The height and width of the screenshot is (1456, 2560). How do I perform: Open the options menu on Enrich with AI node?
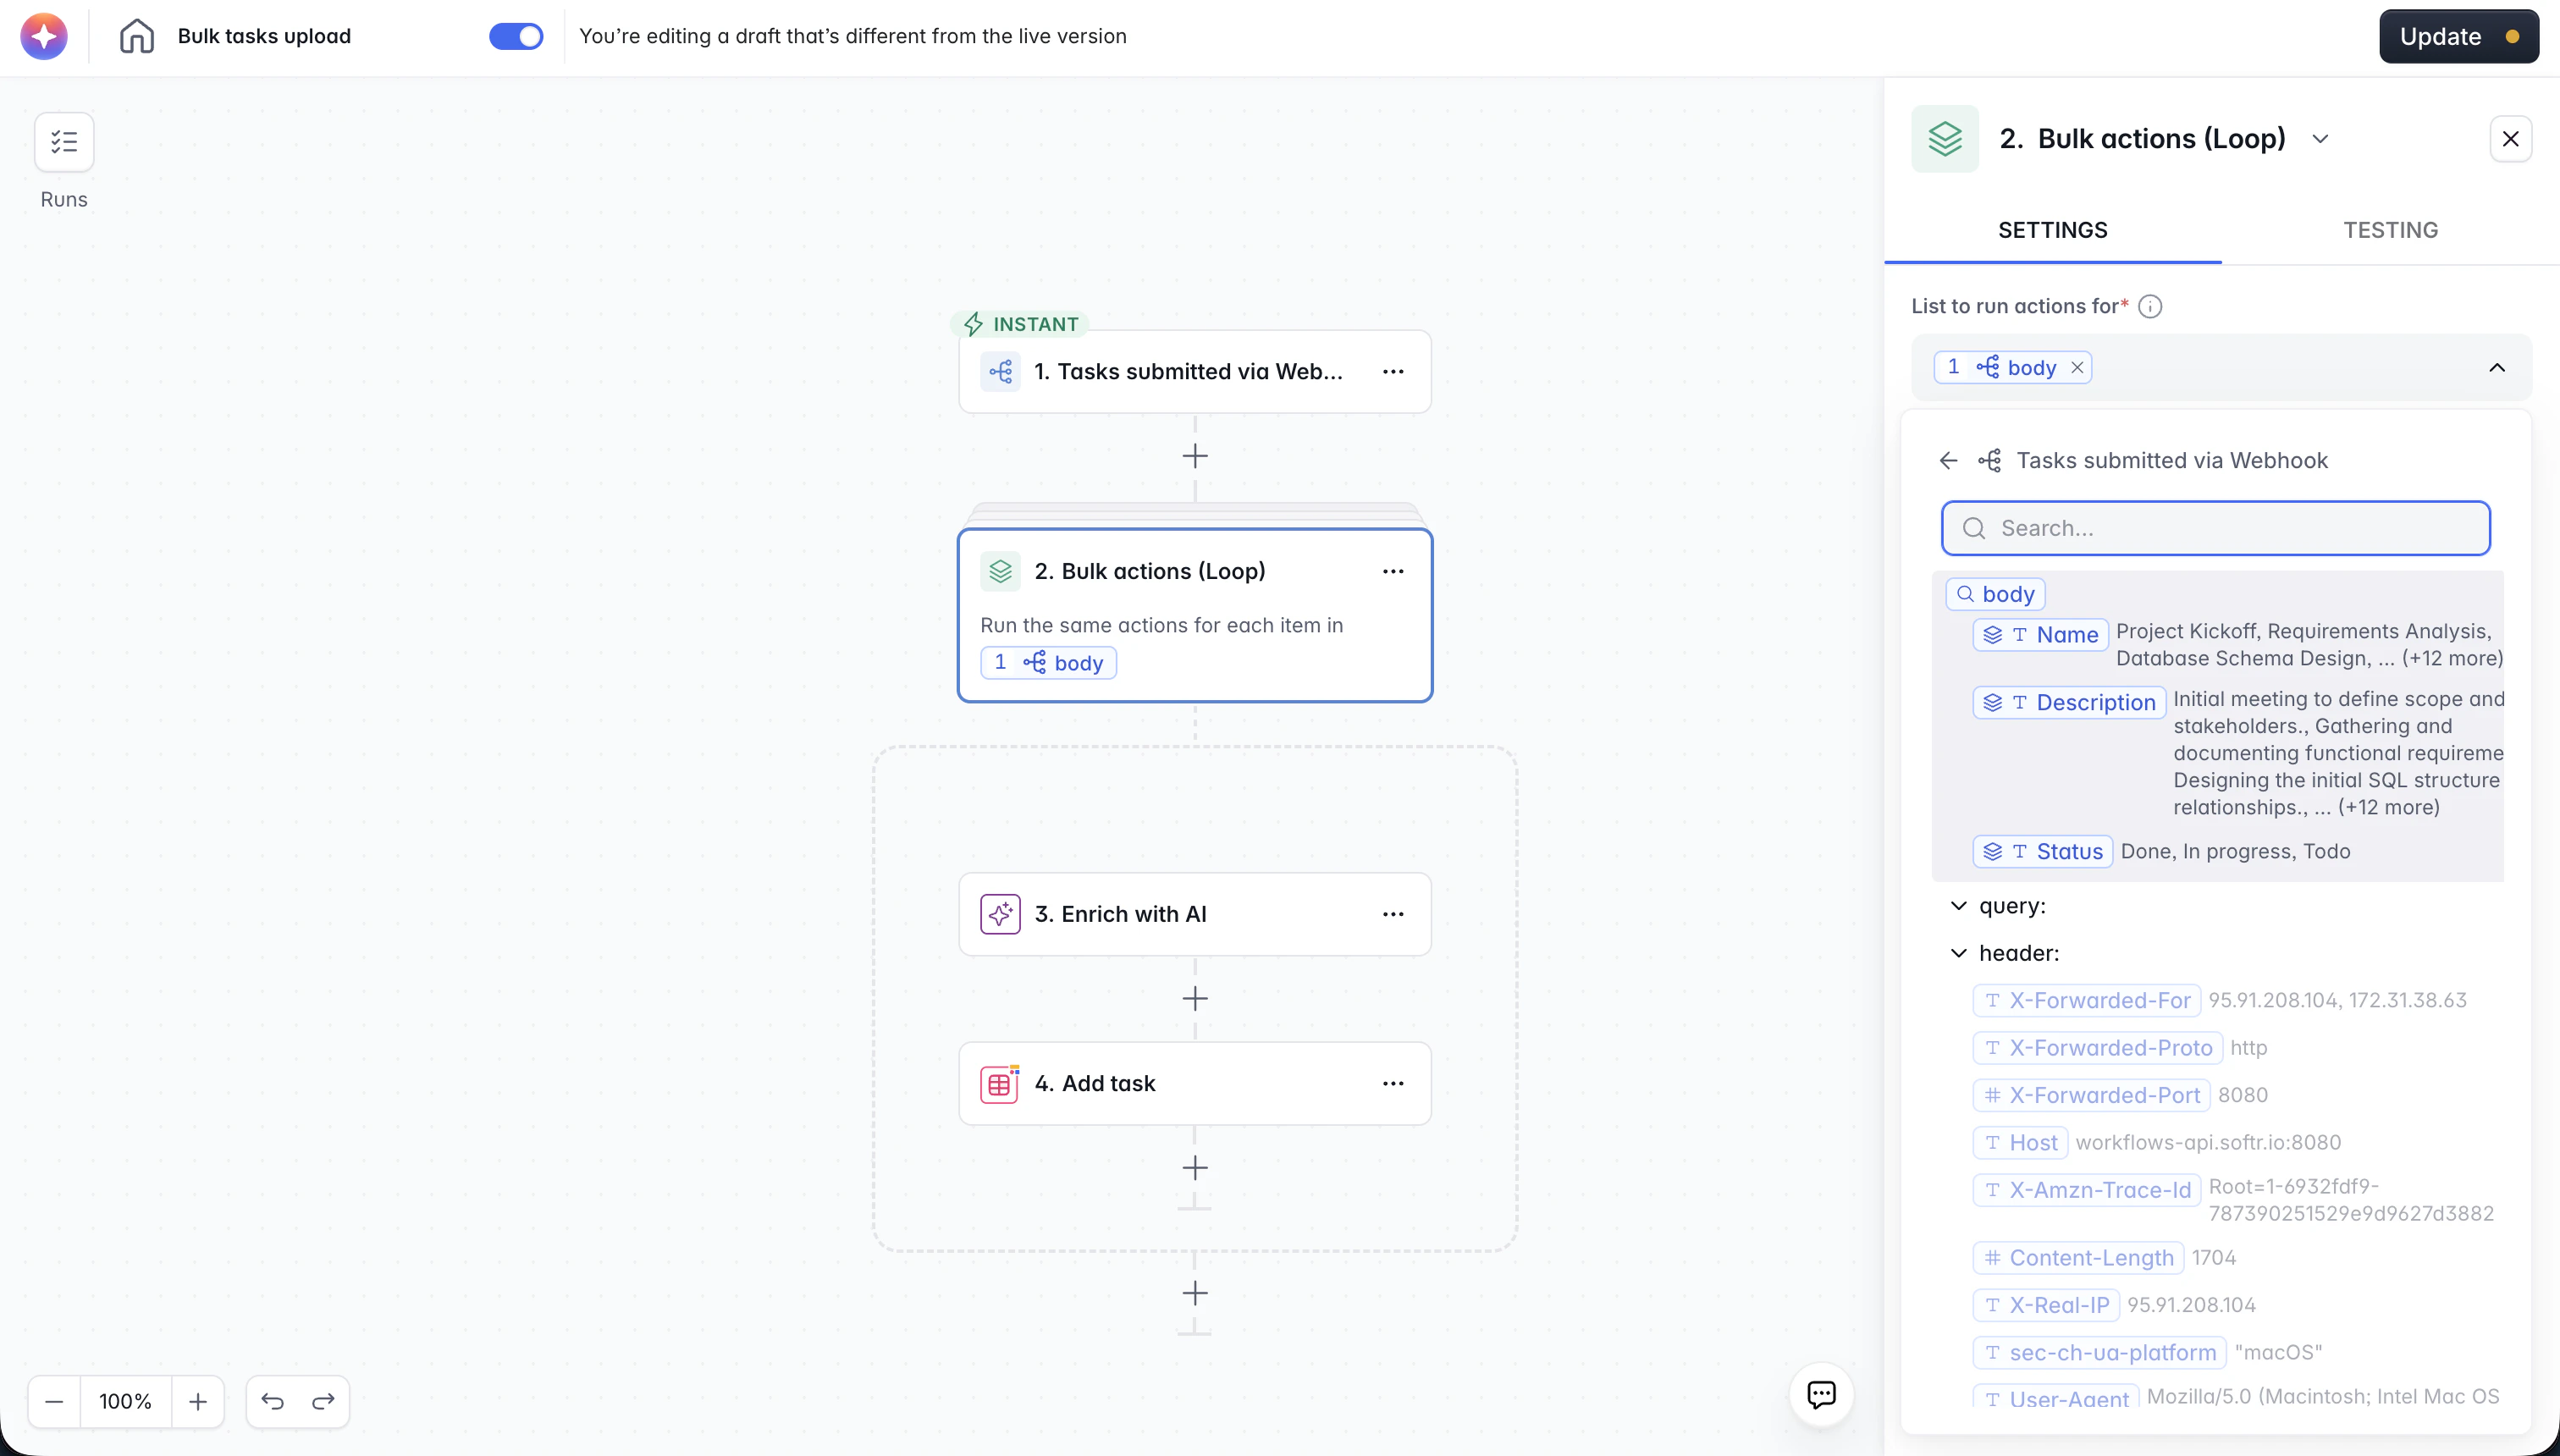(x=1394, y=913)
